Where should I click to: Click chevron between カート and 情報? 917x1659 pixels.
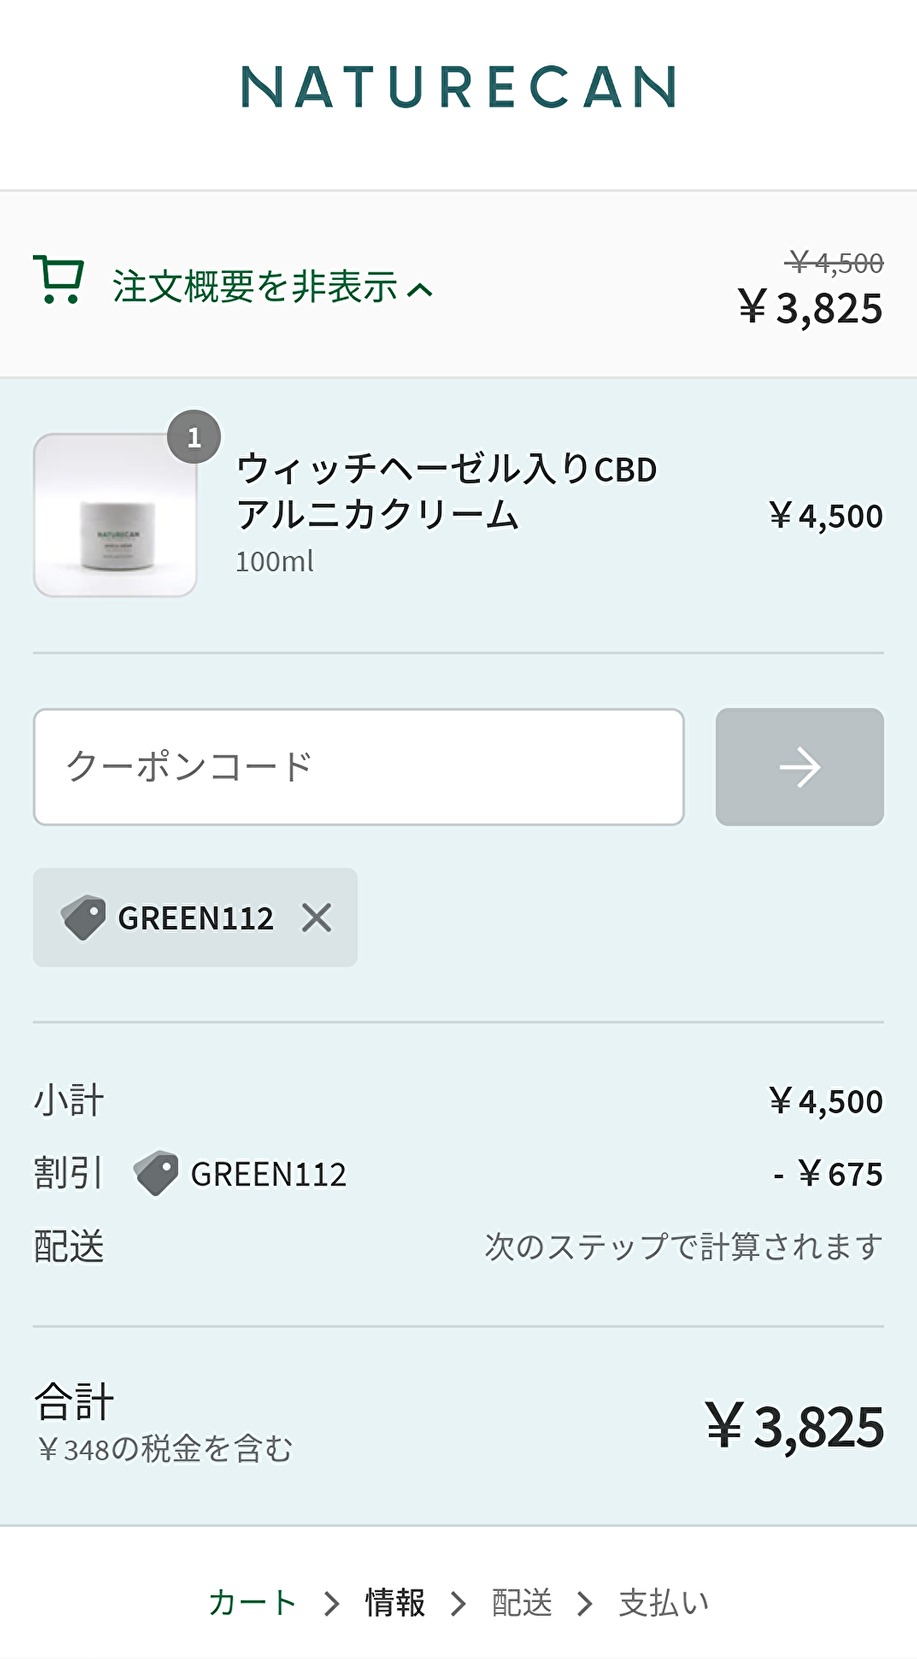(332, 1604)
